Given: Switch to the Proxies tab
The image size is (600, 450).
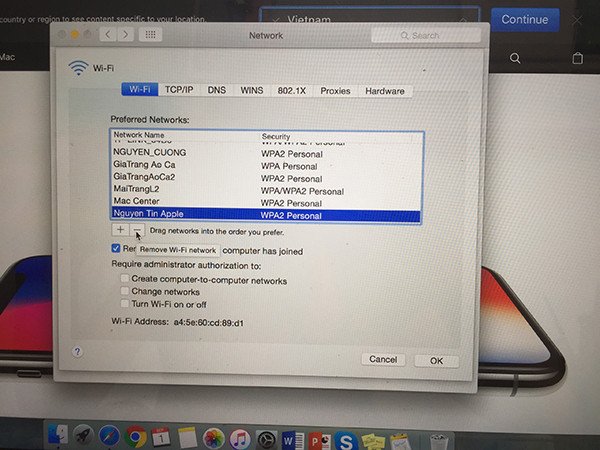Looking at the screenshot, I should (x=335, y=91).
